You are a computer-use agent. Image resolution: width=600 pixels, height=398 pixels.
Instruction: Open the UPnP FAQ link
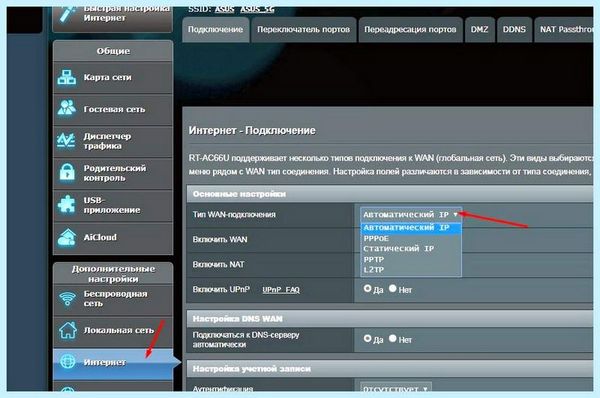(x=281, y=290)
